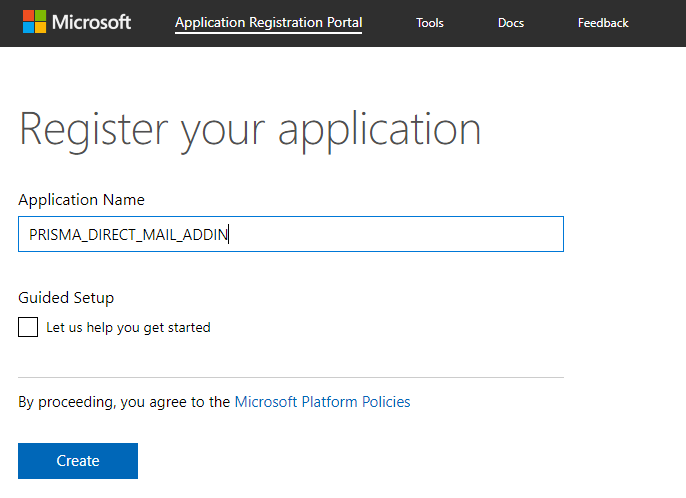The width and height of the screenshot is (686, 498).
Task: Click the 'By proceeding, you agree to the' text
Action: [124, 402]
